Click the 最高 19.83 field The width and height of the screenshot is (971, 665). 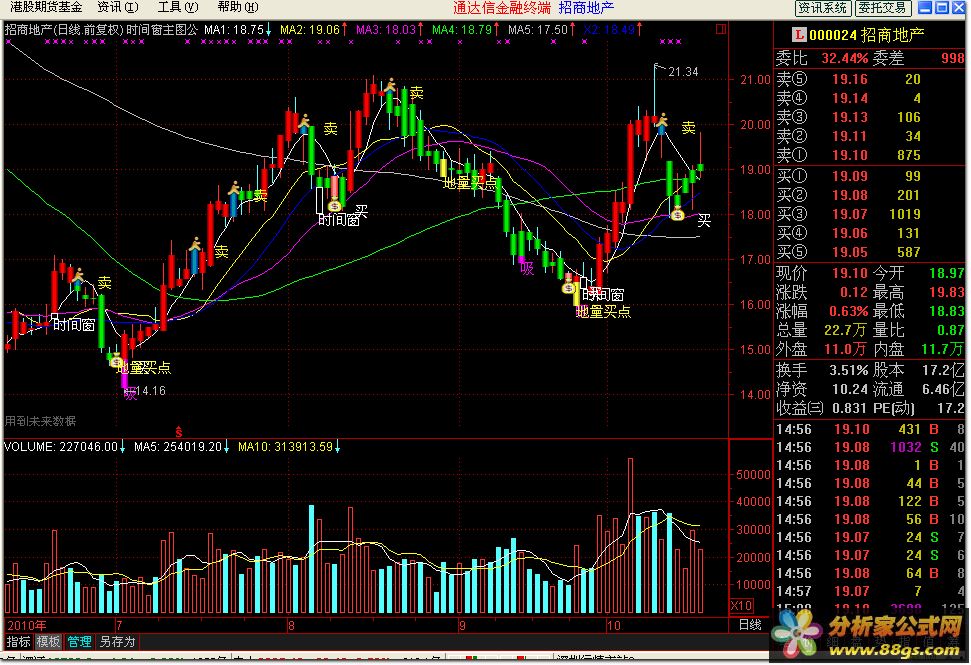918,292
